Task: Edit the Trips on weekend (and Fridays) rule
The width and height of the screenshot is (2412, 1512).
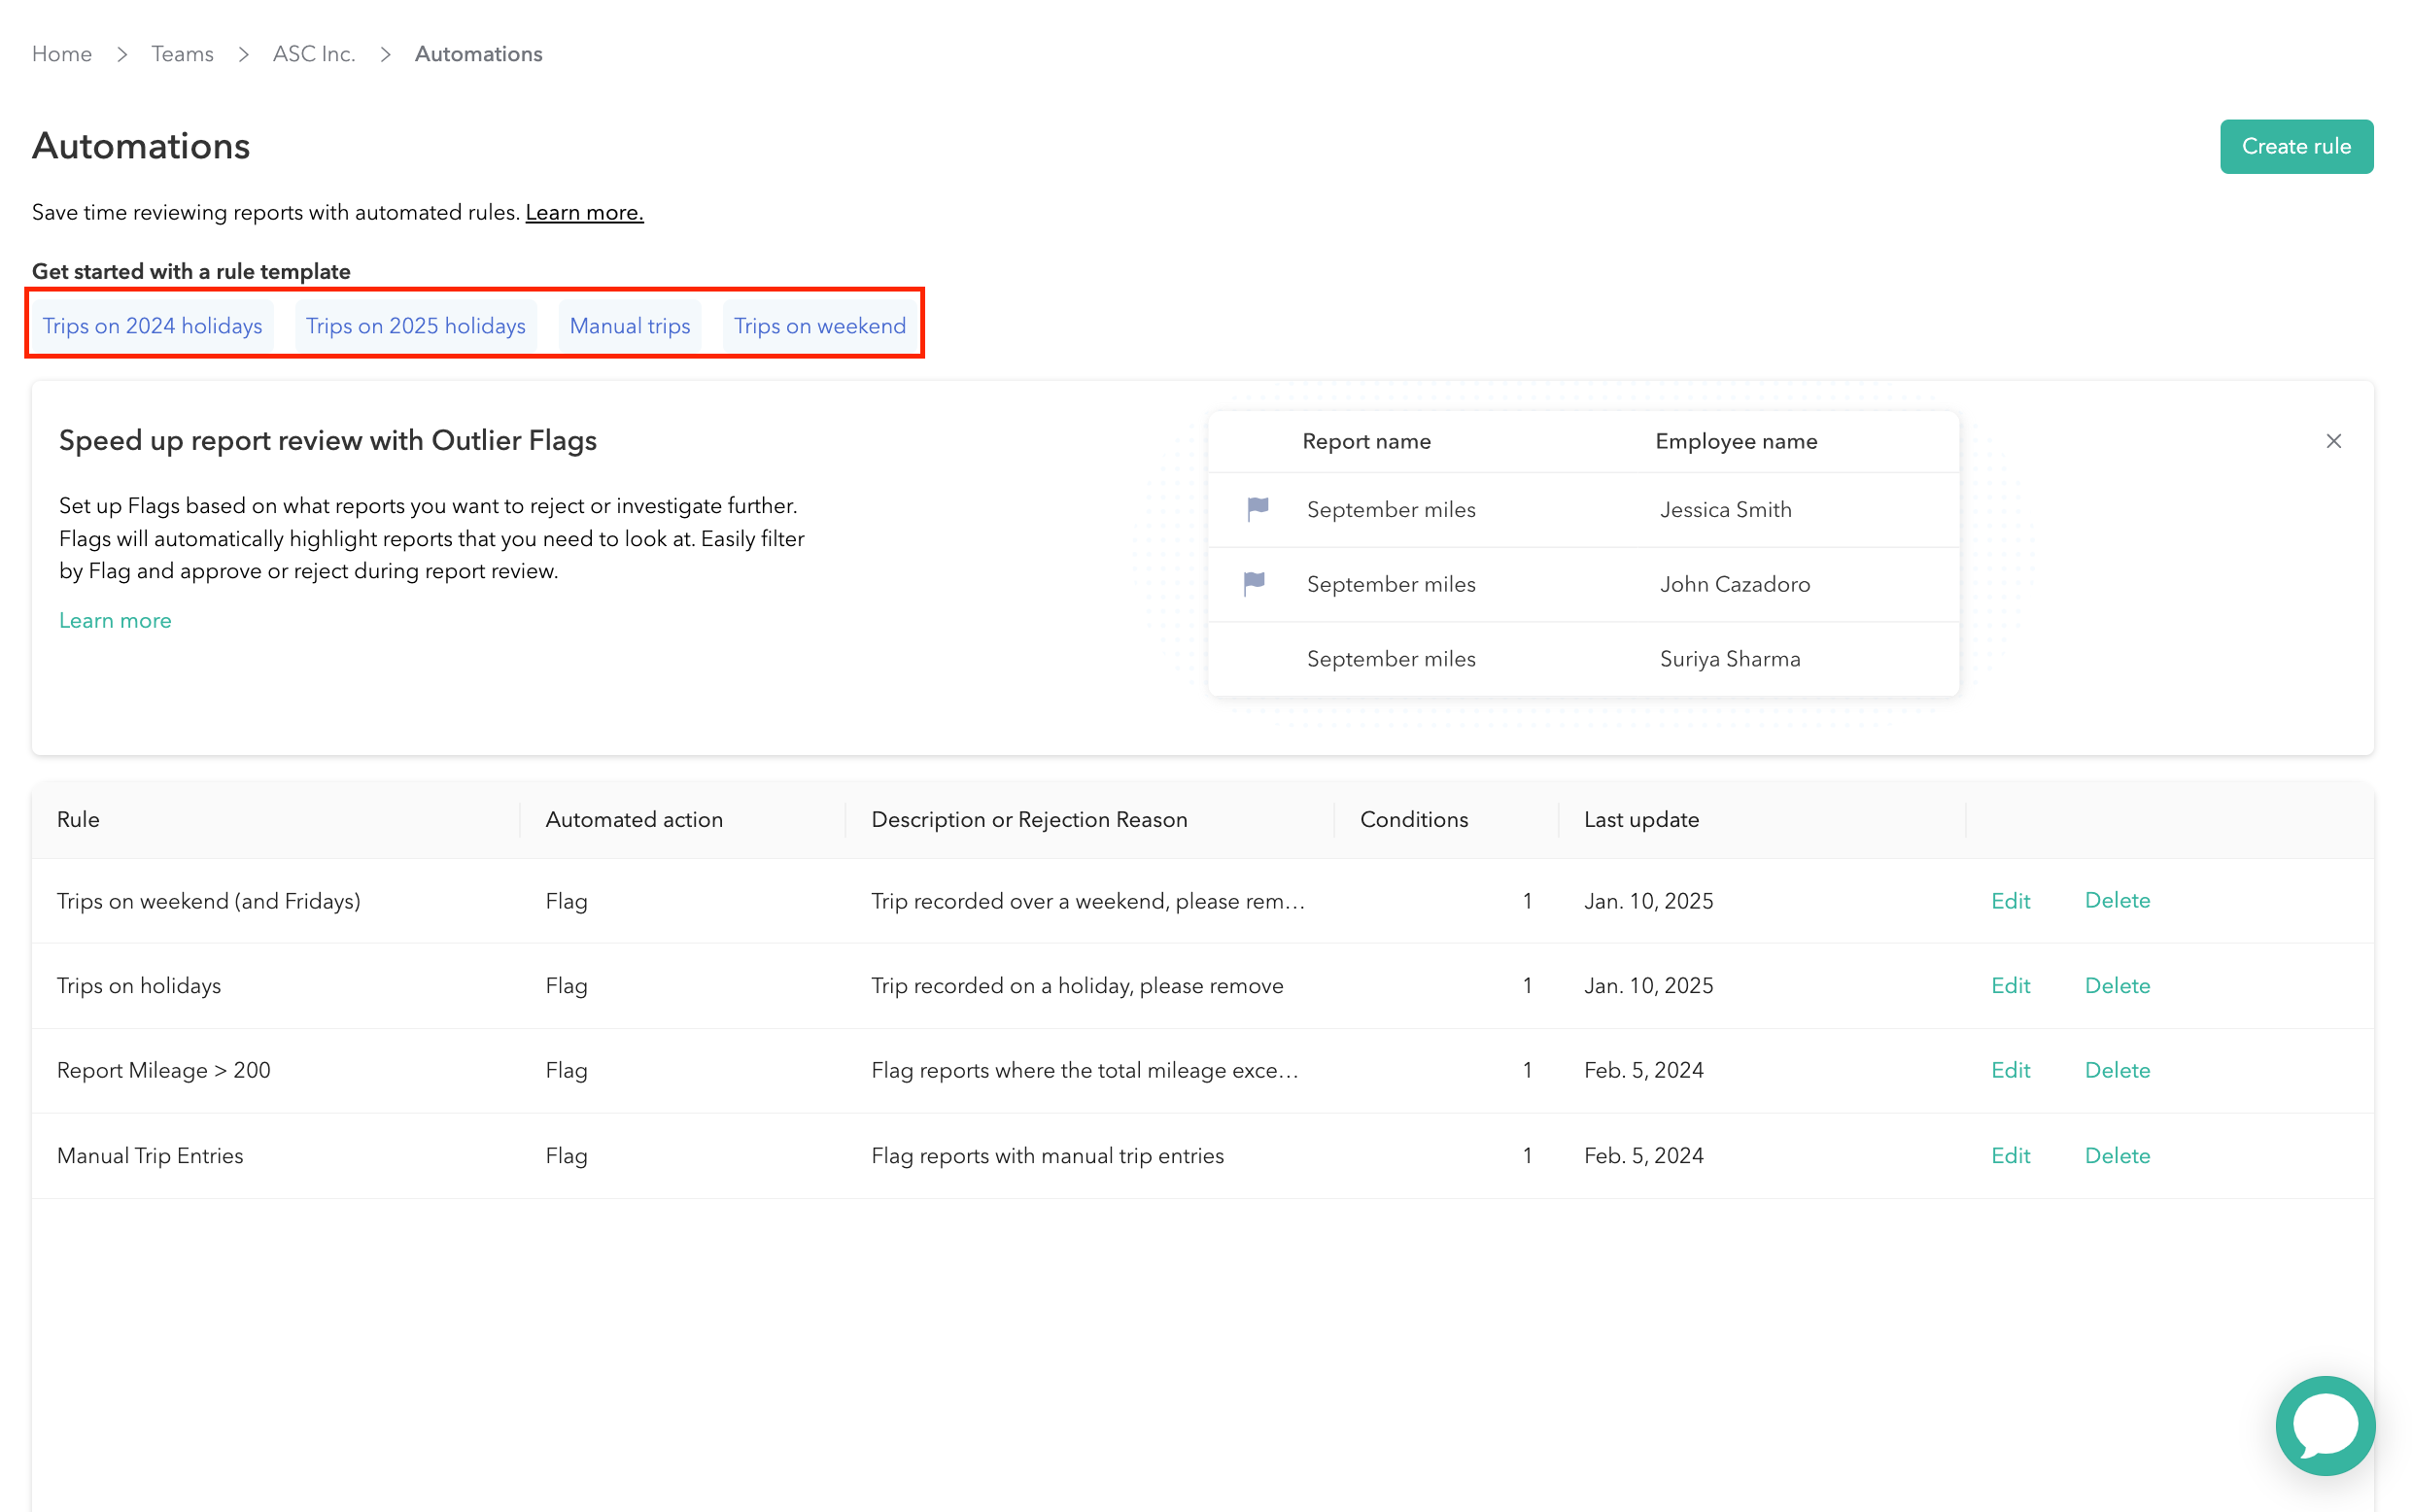Action: click(x=2010, y=900)
